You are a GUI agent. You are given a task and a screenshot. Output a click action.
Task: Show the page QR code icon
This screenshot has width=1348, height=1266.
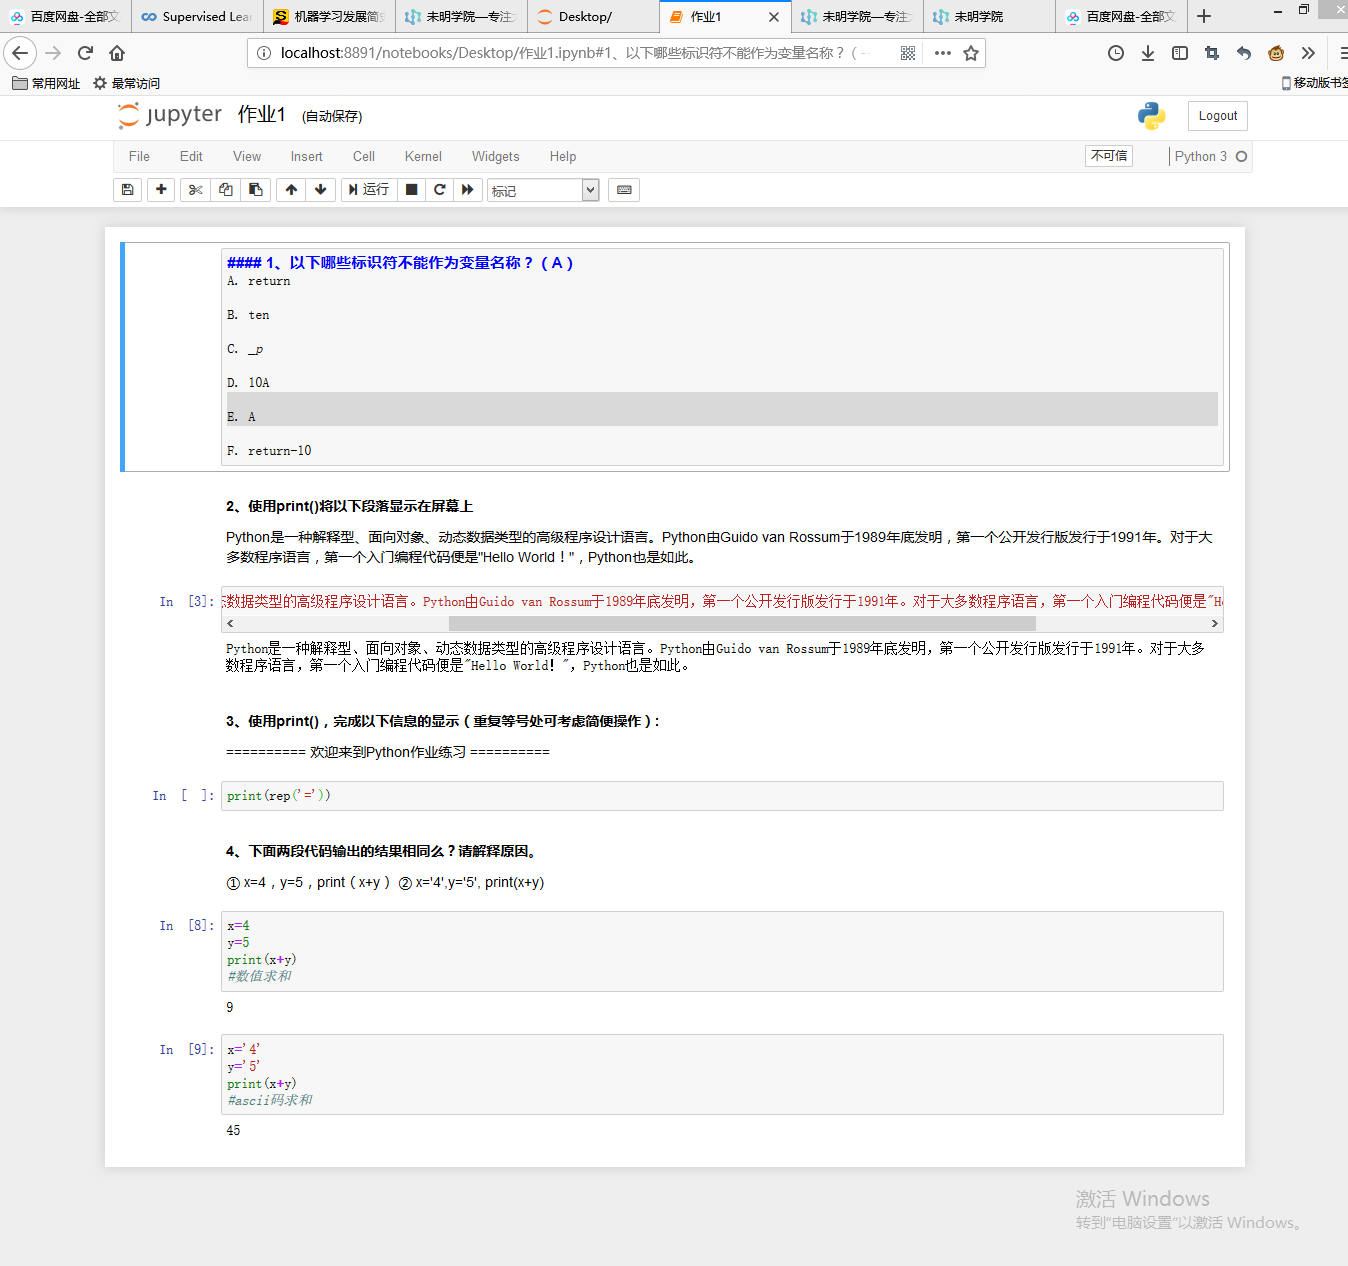pos(908,53)
